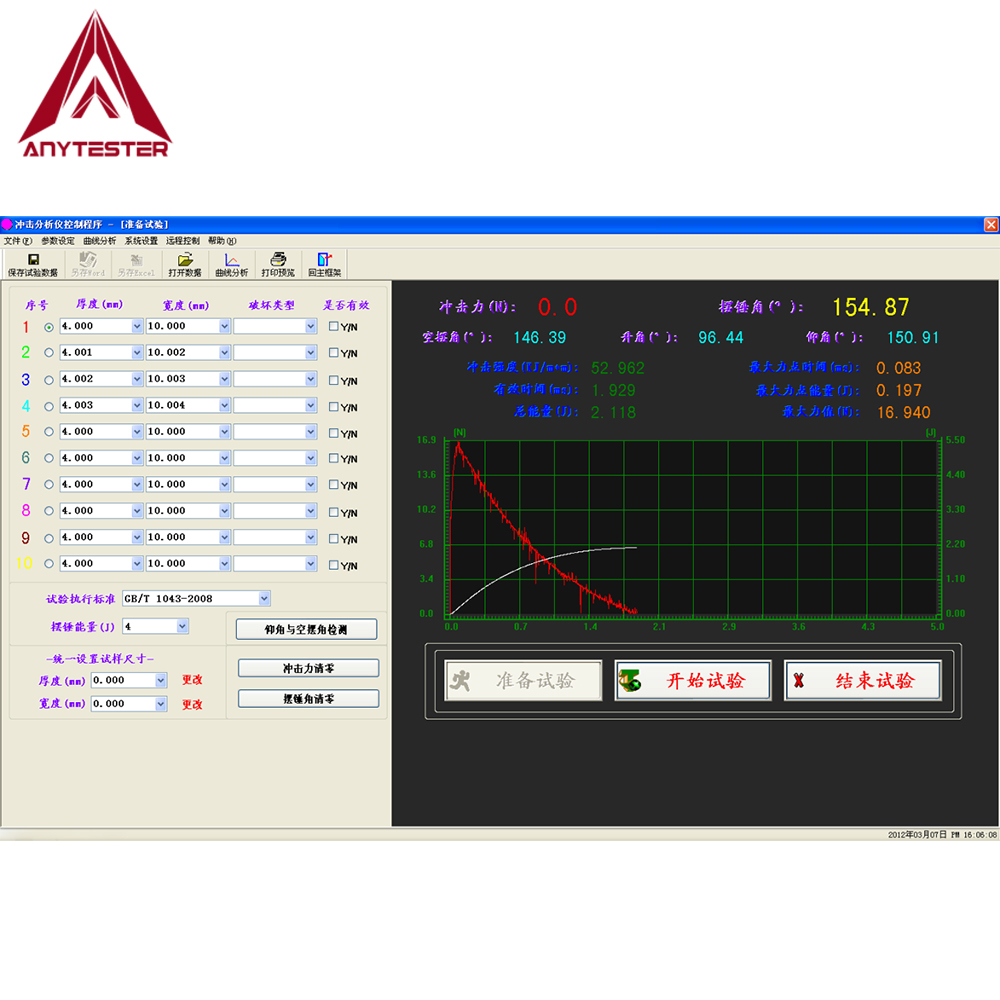Click the 准备试验 button
This screenshot has height=1000, width=1000.
[x=523, y=680]
